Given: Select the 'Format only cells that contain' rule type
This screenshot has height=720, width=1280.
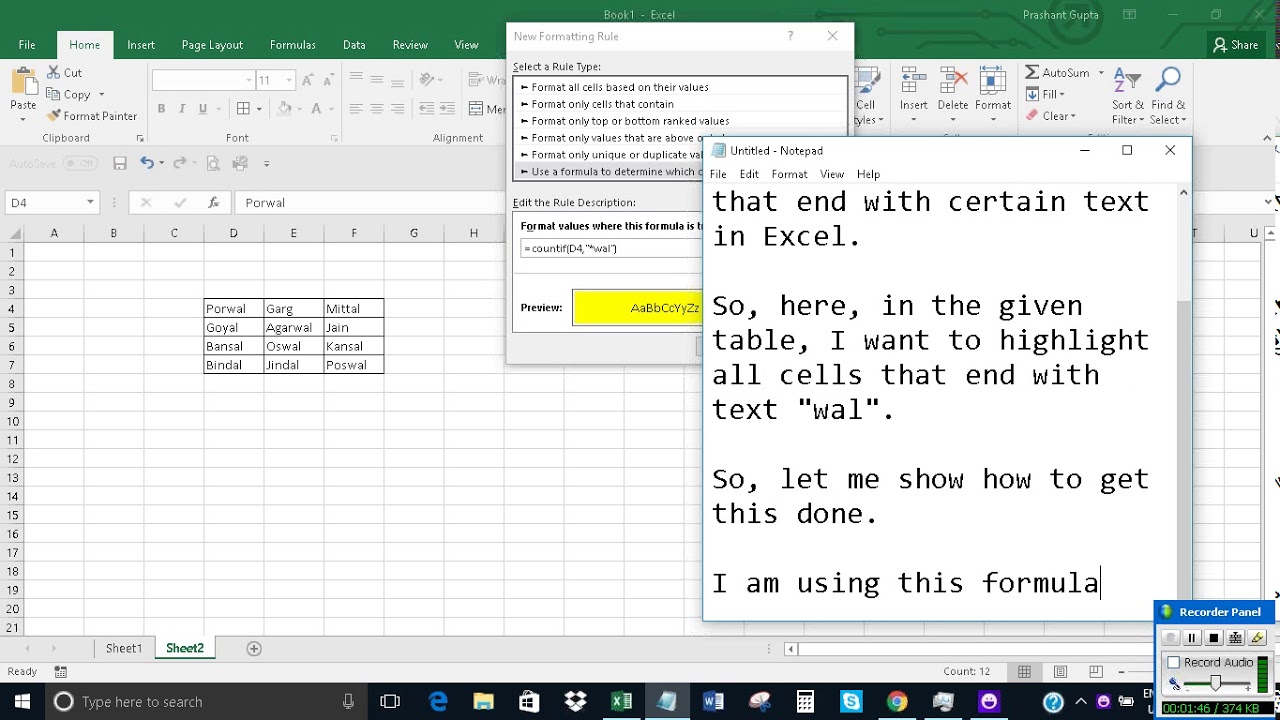Looking at the screenshot, I should tap(602, 104).
